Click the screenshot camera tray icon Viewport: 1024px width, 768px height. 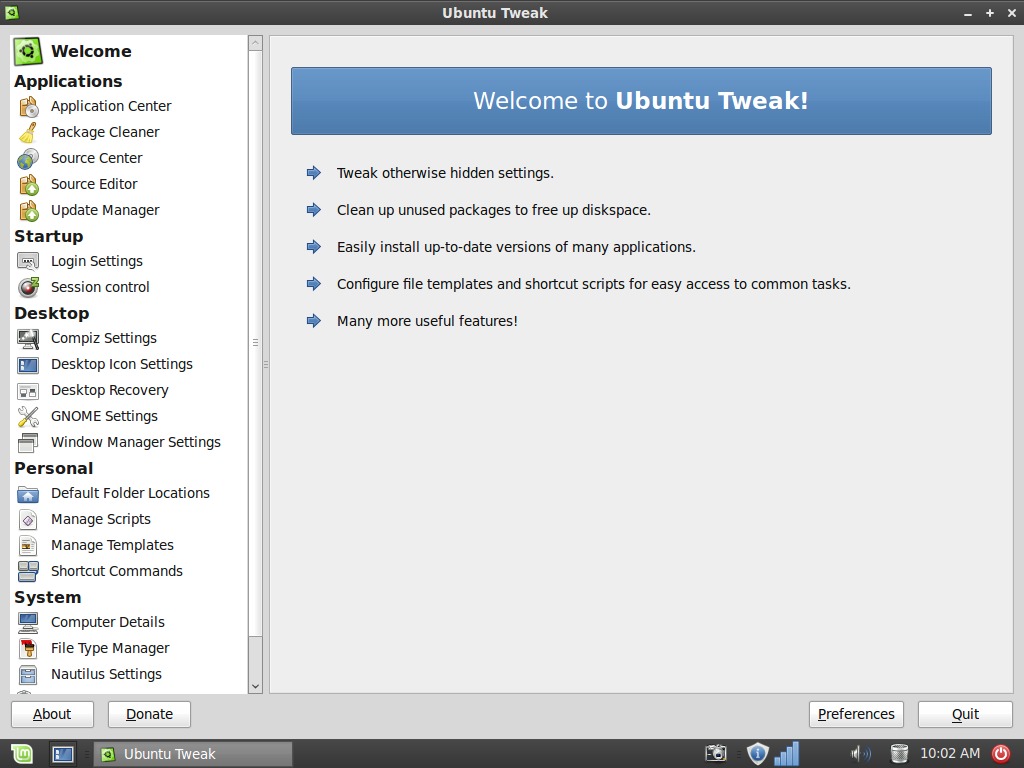[x=716, y=753]
